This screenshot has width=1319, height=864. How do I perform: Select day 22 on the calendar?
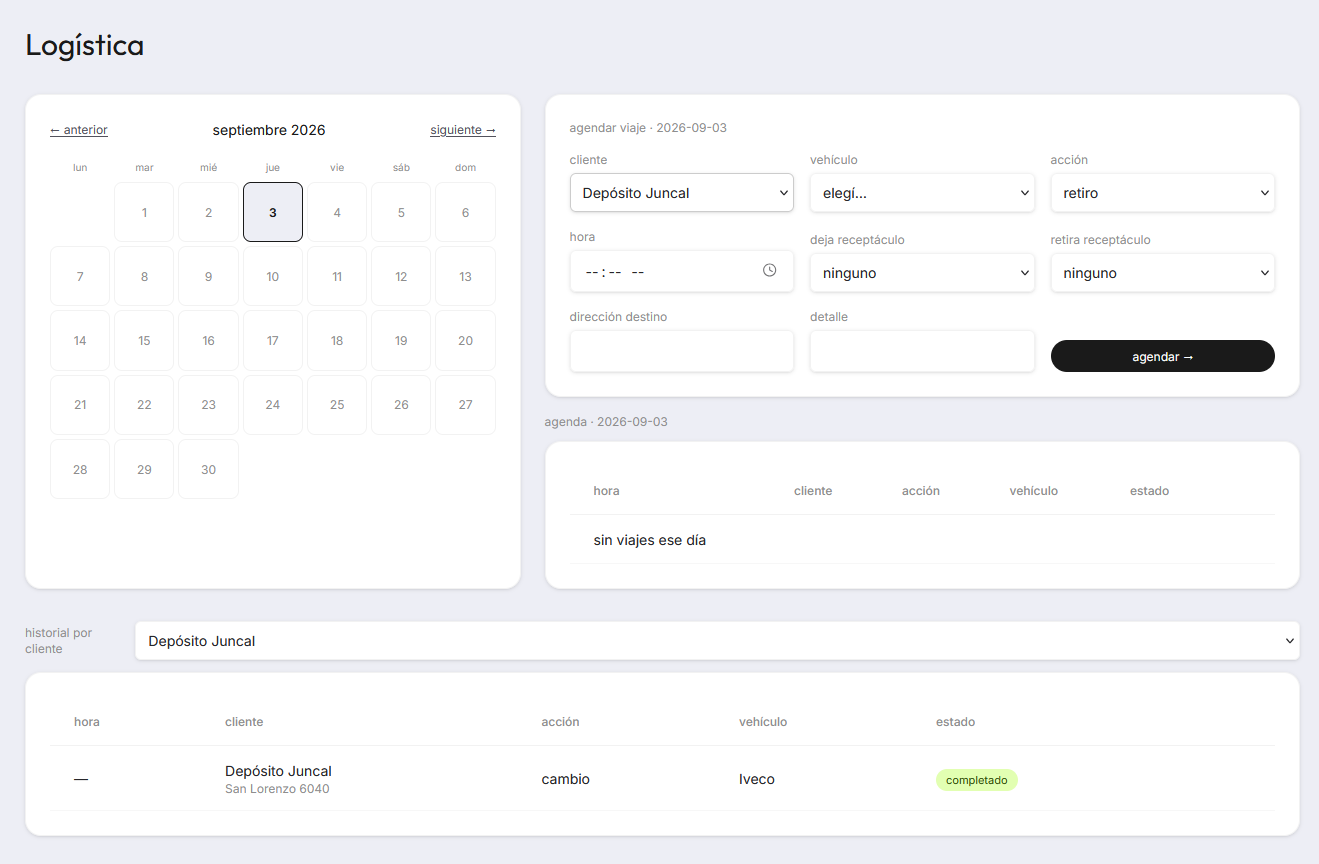pos(144,405)
